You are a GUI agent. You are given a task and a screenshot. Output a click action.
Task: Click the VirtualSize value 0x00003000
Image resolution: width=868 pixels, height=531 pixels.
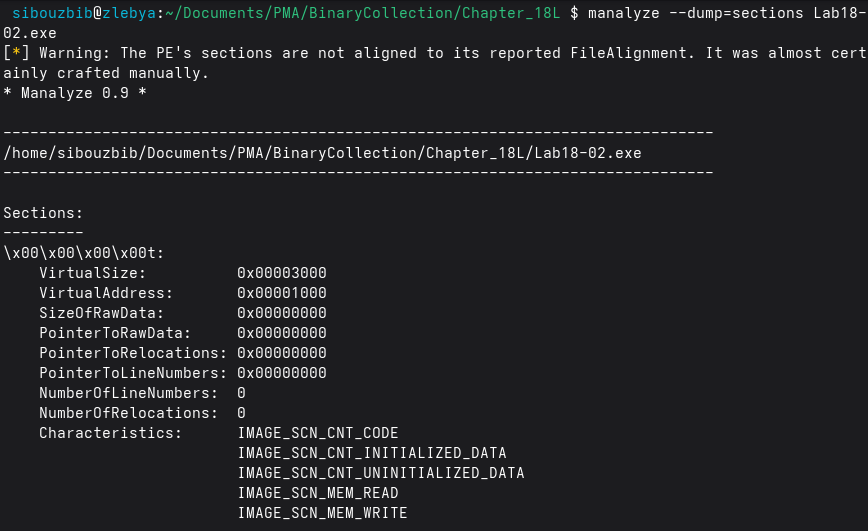pyautogui.click(x=282, y=273)
